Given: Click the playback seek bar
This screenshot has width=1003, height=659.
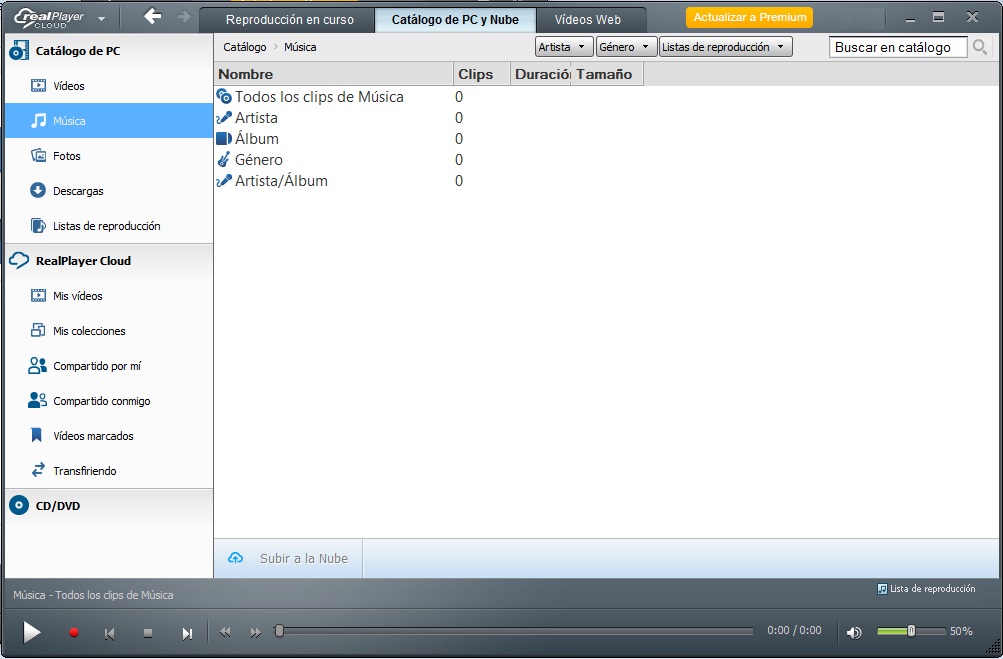Looking at the screenshot, I should [514, 631].
